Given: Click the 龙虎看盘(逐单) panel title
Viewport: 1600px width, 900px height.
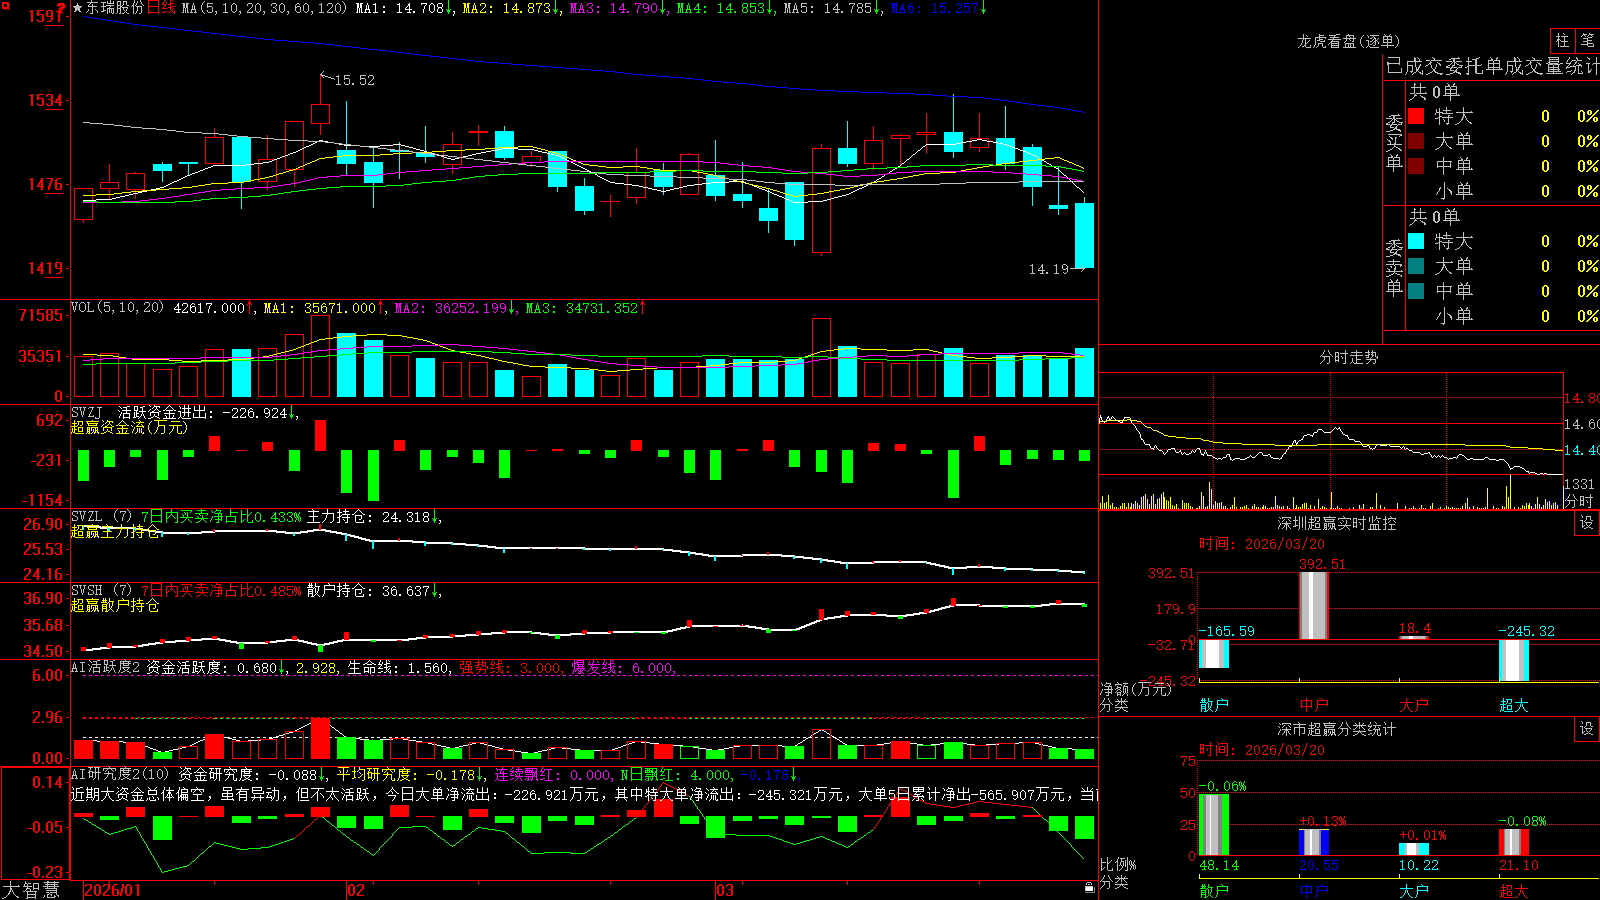Looking at the screenshot, I should click(x=1348, y=41).
